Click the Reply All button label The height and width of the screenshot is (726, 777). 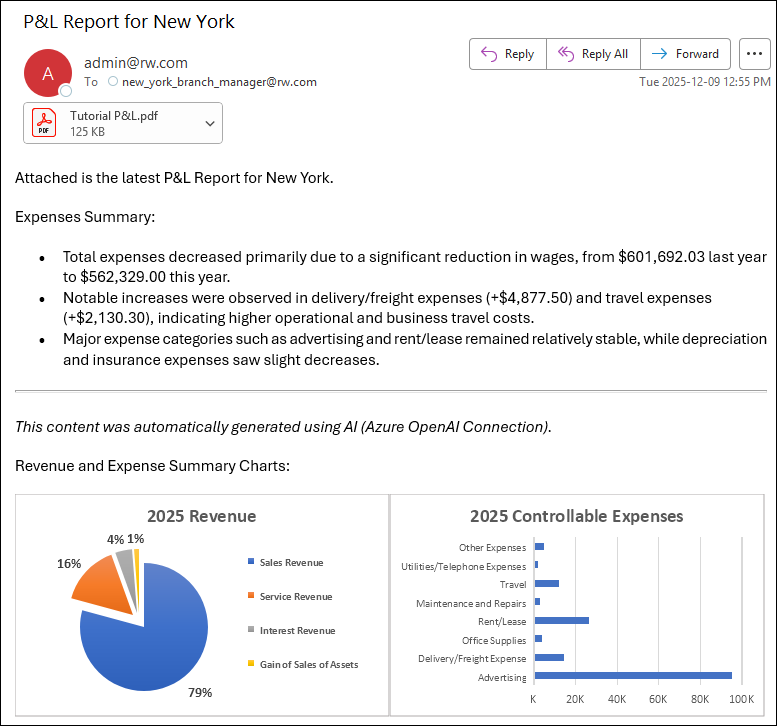click(x=604, y=54)
